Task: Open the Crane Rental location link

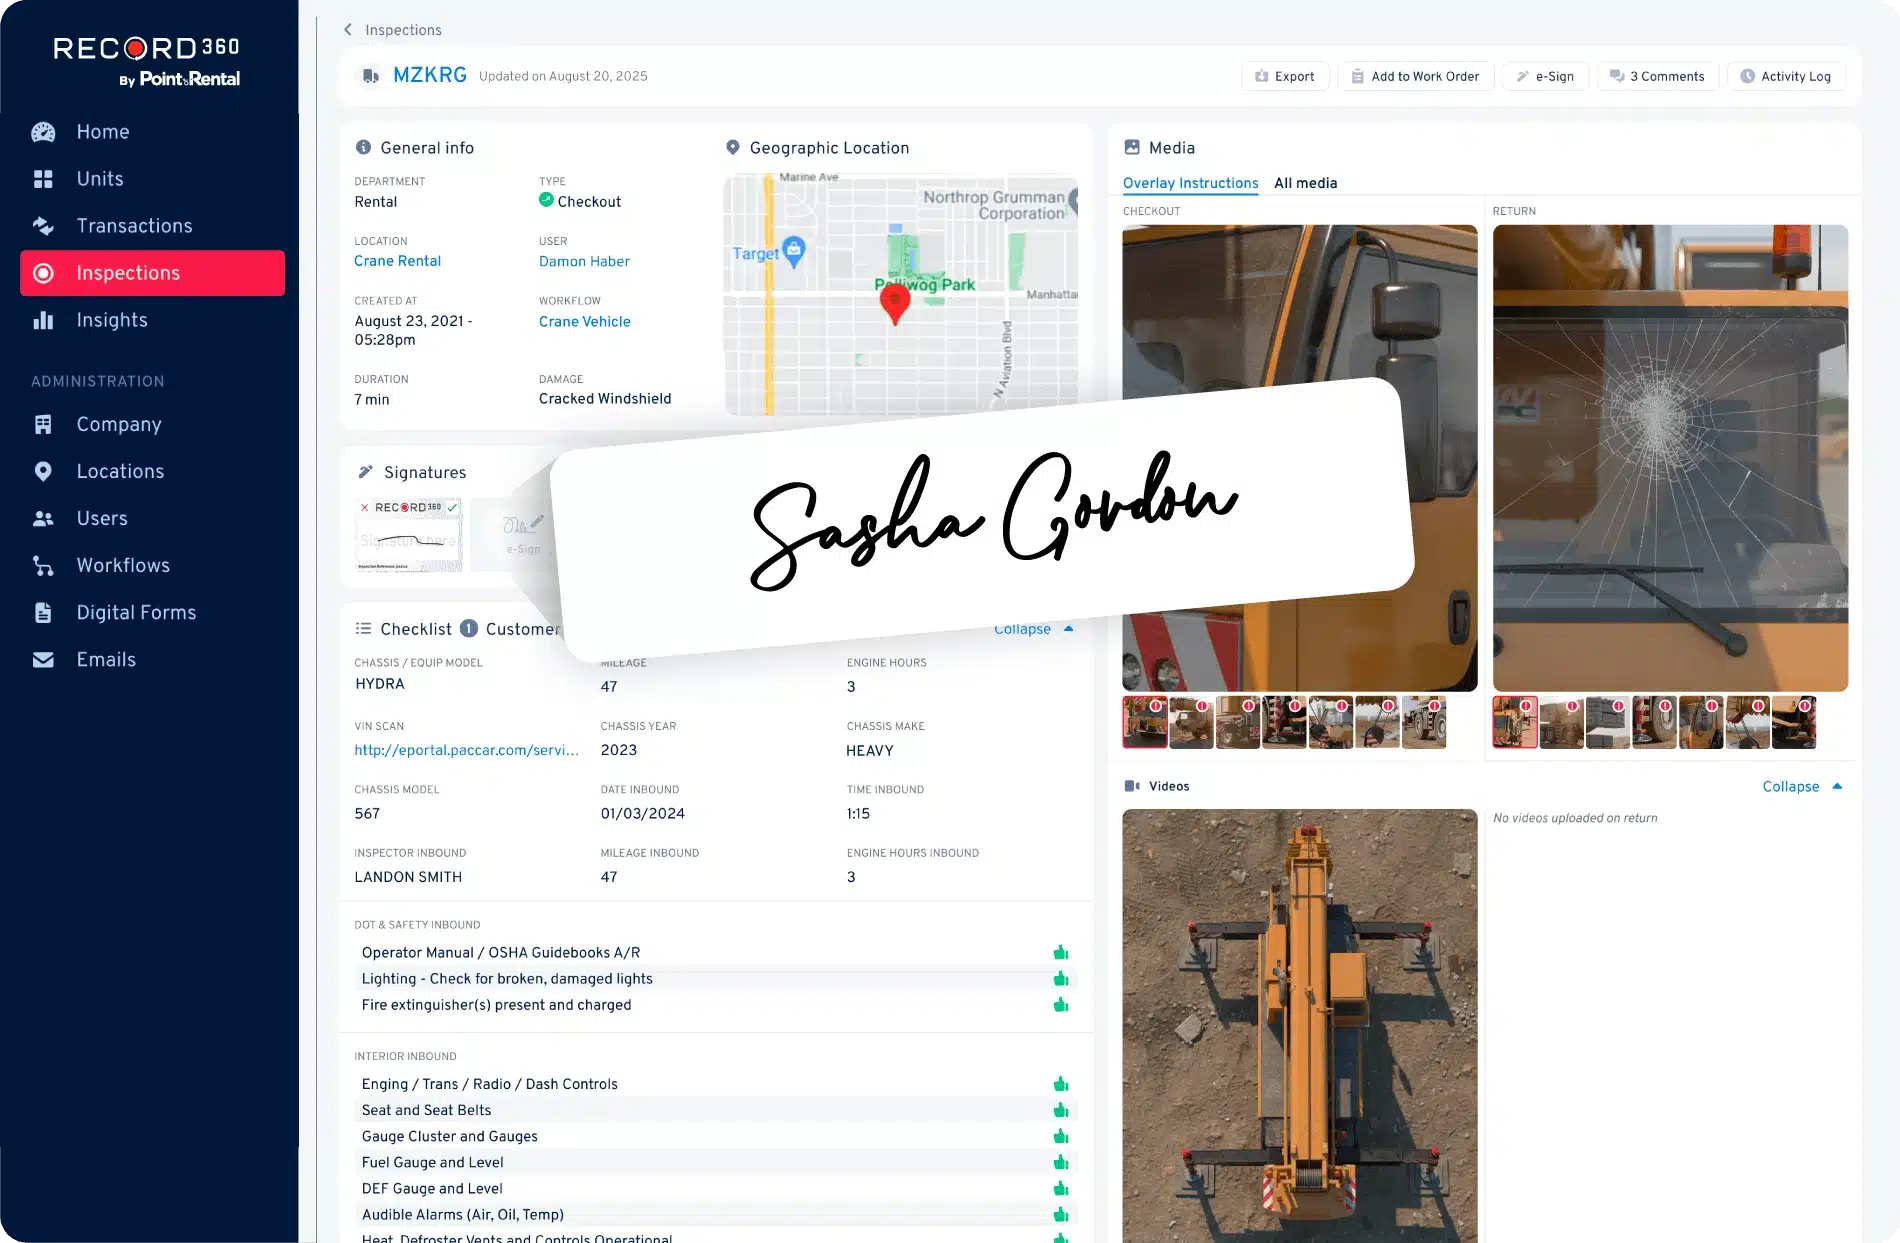Action: click(397, 261)
